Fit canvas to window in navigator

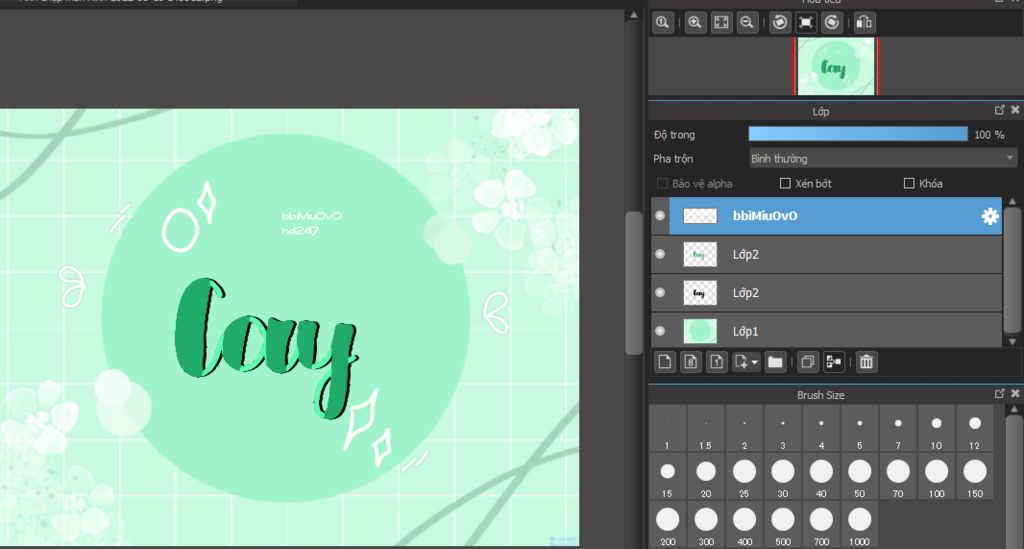tap(721, 23)
